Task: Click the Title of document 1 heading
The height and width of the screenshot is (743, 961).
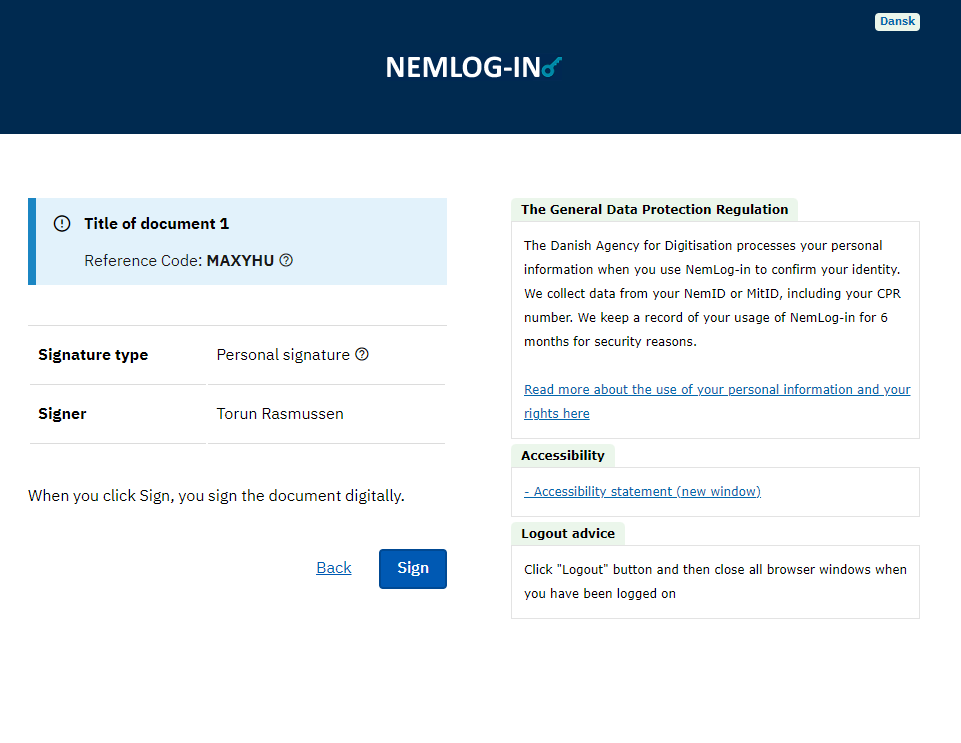Action: coord(157,224)
